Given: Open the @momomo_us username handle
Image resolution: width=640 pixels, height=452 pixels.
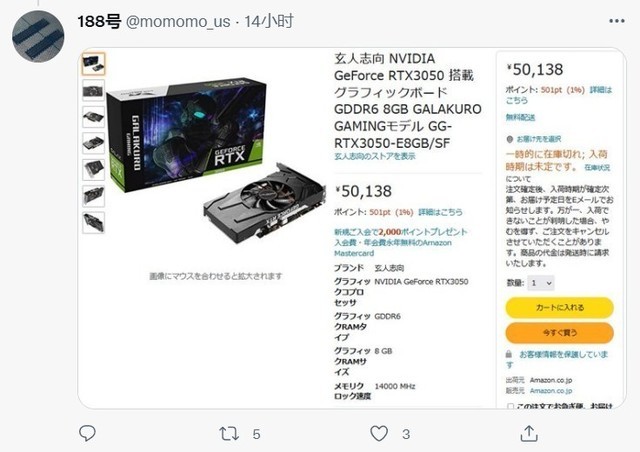Looking at the screenshot, I should click(178, 21).
